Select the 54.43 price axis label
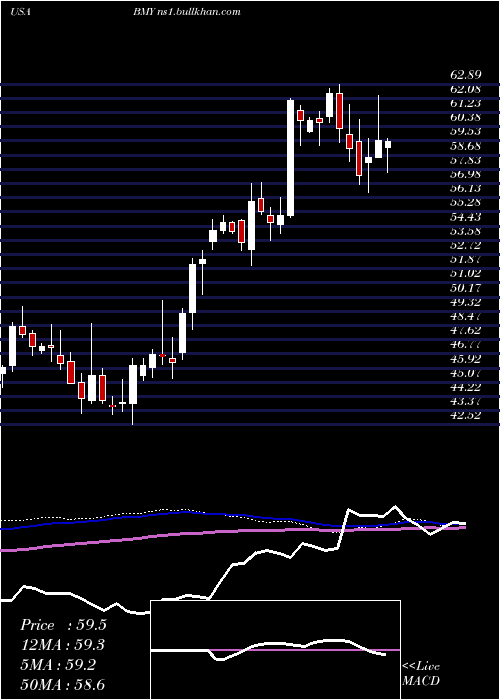 pyautogui.click(x=465, y=217)
